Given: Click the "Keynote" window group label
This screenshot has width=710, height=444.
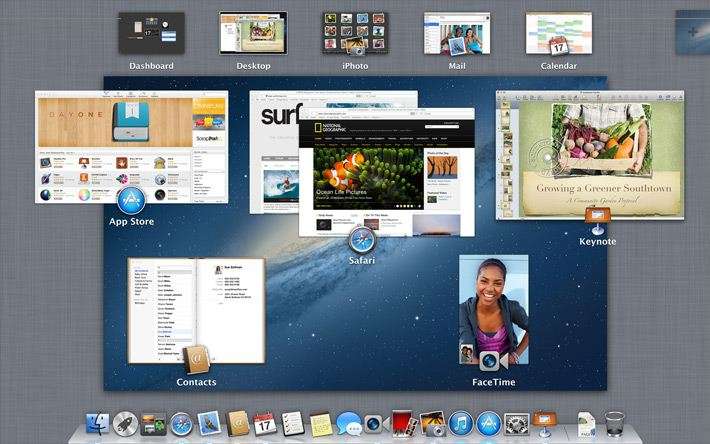Looking at the screenshot, I should pyautogui.click(x=598, y=242).
